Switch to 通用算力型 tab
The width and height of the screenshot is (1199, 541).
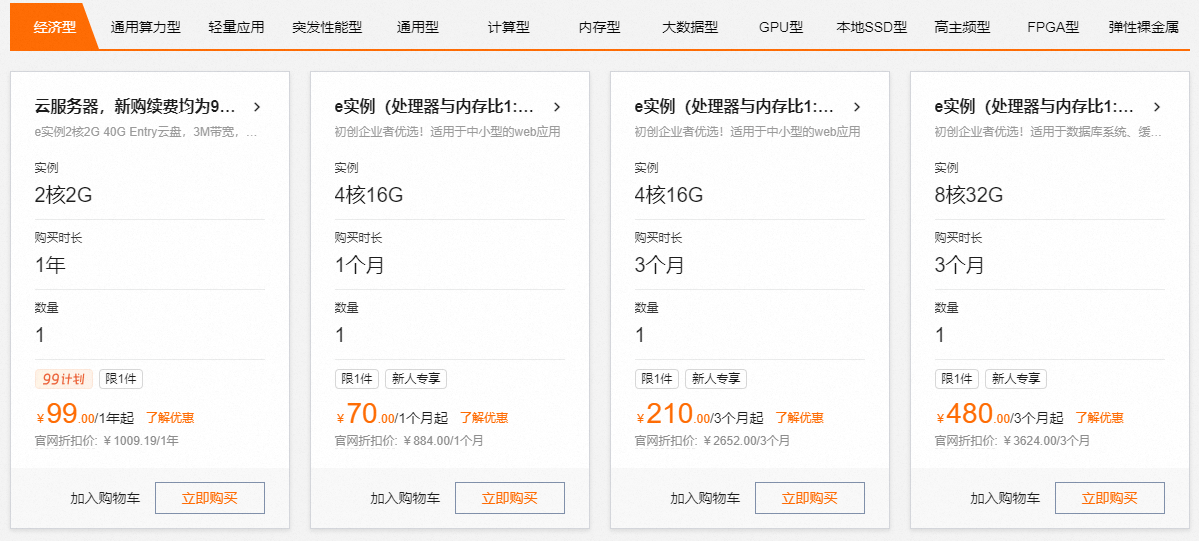[x=145, y=28]
